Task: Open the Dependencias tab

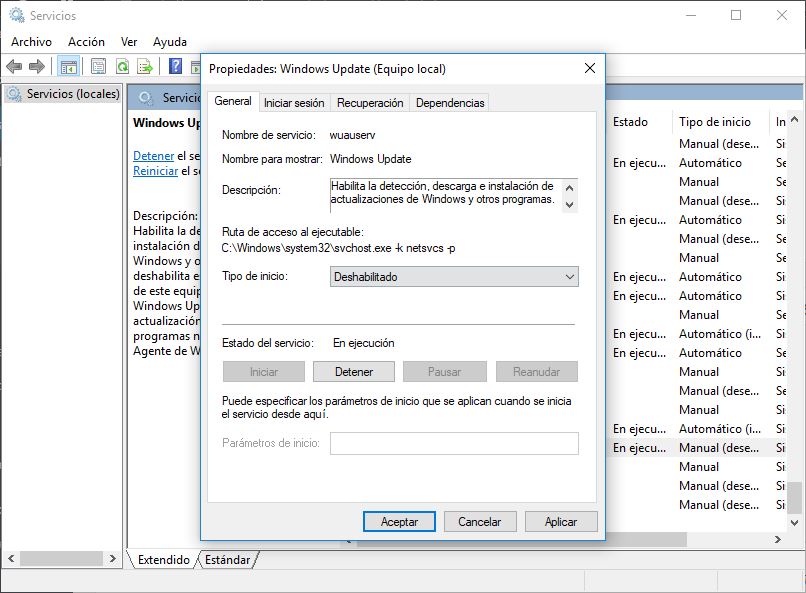Action: coord(450,103)
